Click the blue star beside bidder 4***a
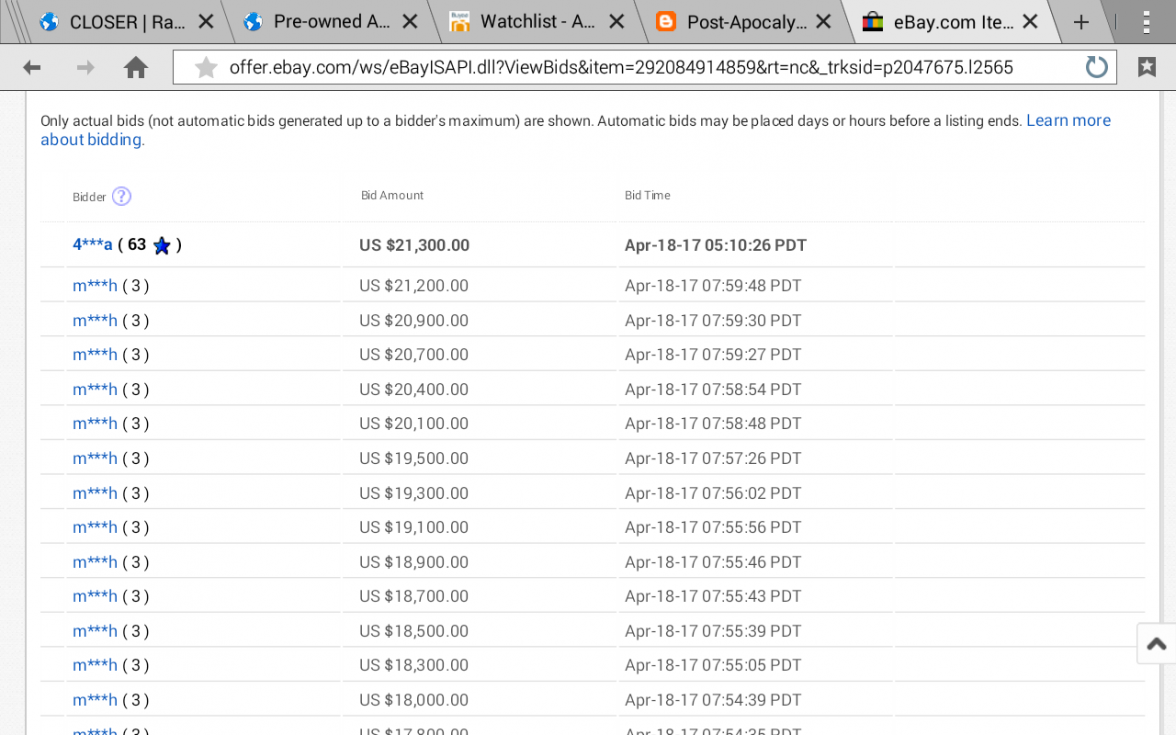This screenshot has width=1176, height=735. tap(161, 245)
